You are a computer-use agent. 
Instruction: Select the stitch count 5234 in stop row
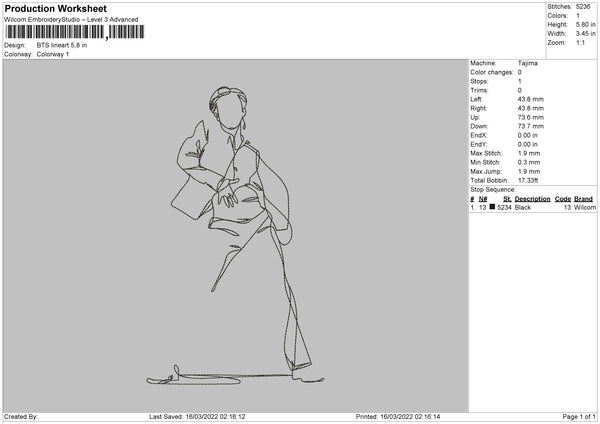pos(504,207)
